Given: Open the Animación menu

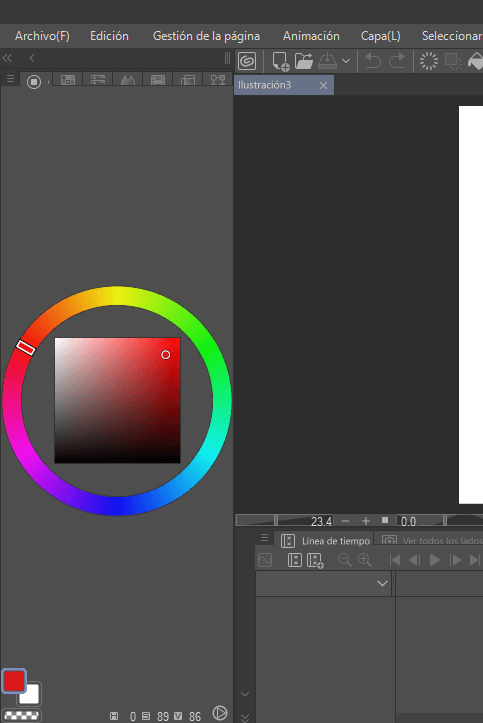Looking at the screenshot, I should (311, 36).
